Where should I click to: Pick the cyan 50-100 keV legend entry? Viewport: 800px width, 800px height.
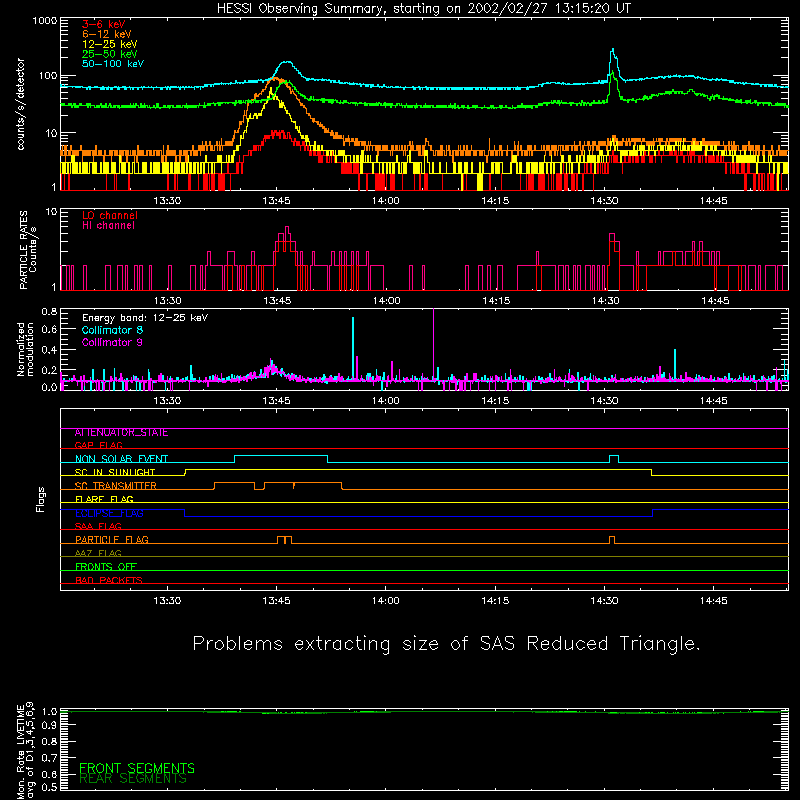click(113, 63)
